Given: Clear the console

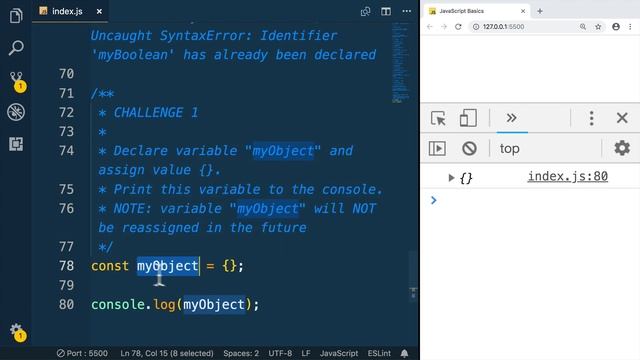Looking at the screenshot, I should pyautogui.click(x=469, y=148).
